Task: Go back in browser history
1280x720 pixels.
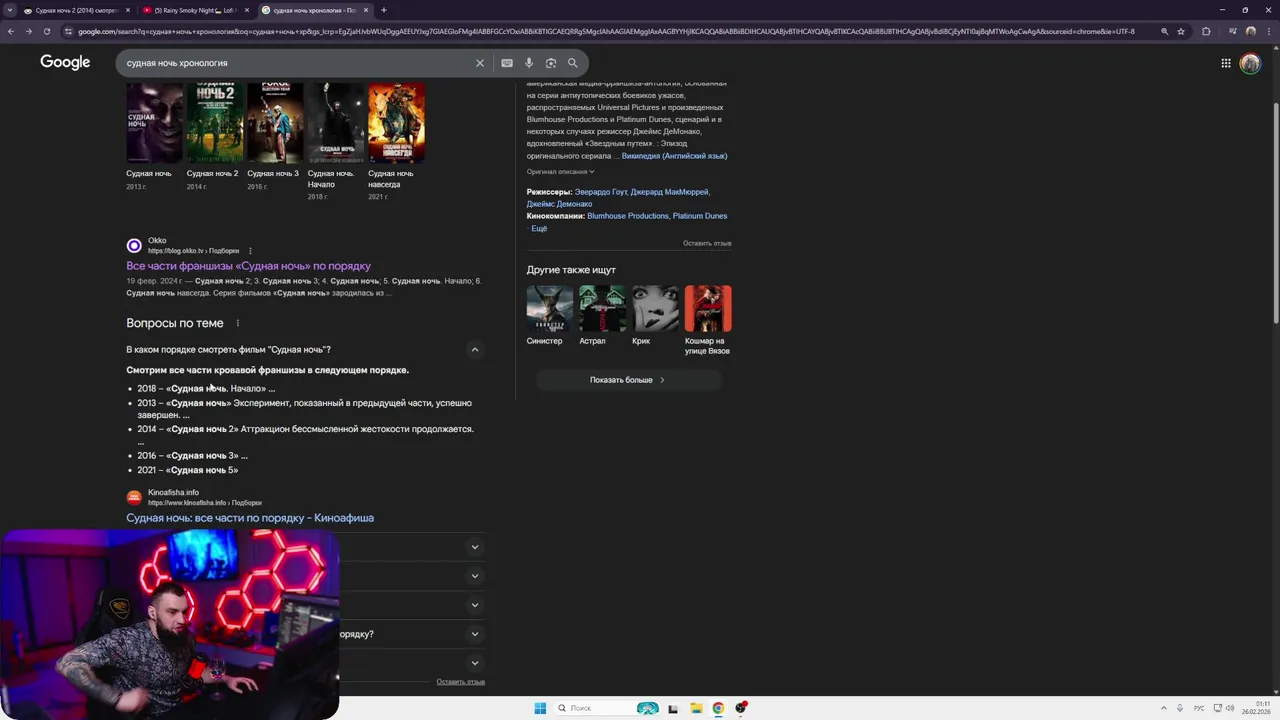Action: [x=11, y=31]
